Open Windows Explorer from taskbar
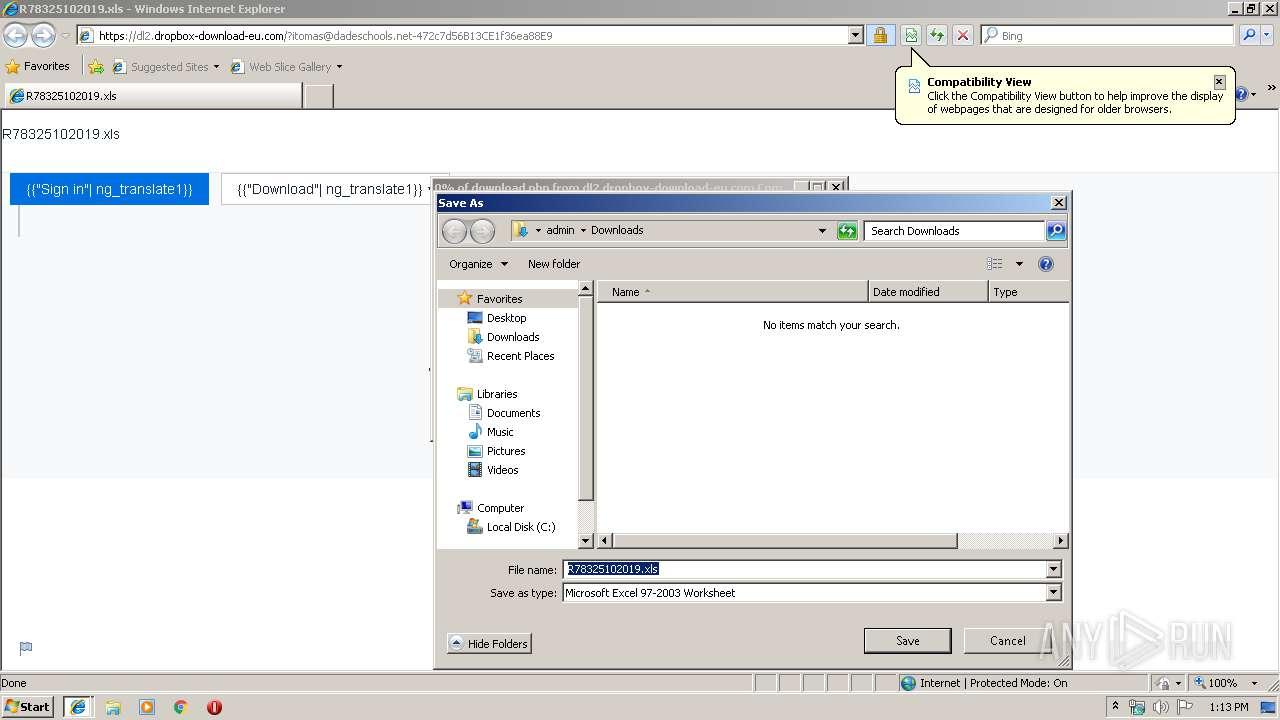This screenshot has width=1280, height=720. click(113, 707)
